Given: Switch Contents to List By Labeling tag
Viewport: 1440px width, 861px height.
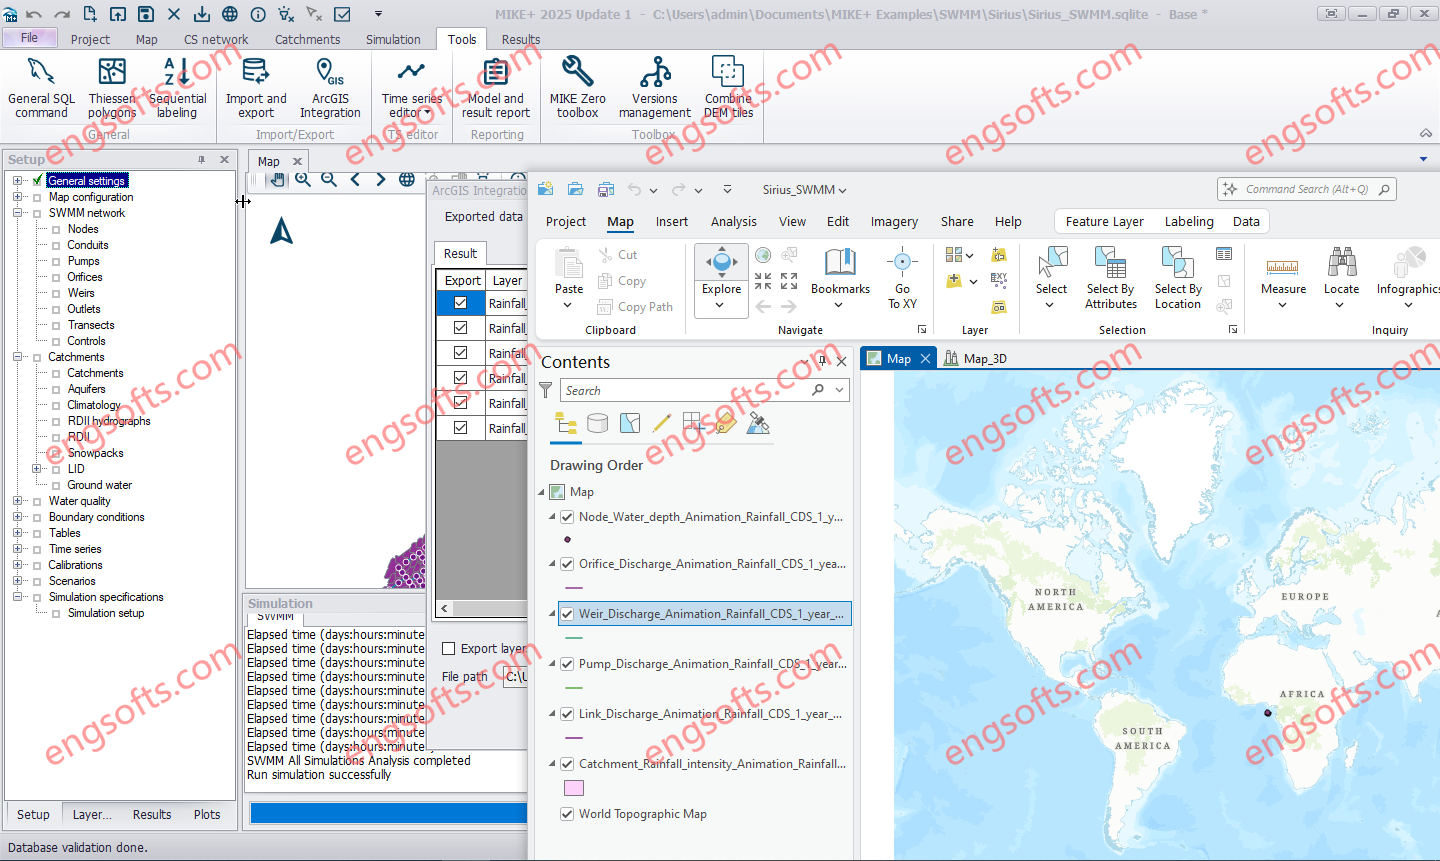Looking at the screenshot, I should coord(726,423).
